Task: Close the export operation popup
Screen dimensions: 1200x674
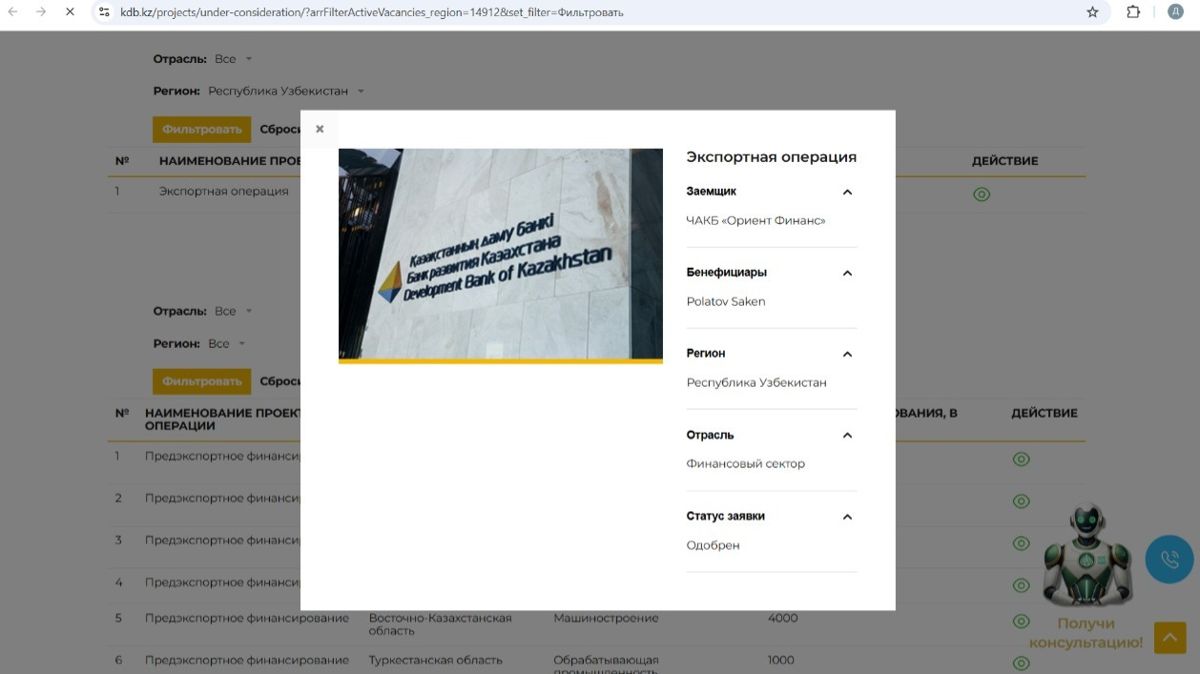Action: 320,129
